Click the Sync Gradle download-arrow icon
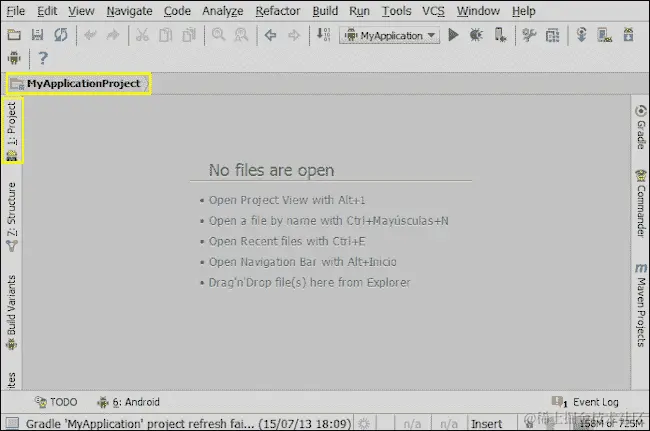The height and width of the screenshot is (431, 650). coord(582,35)
